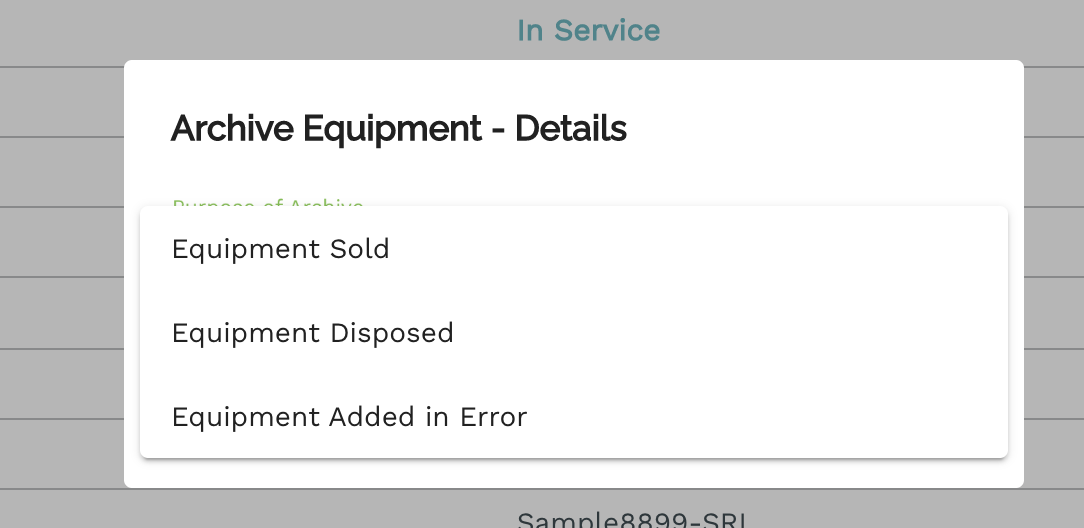Click blank dialog area right of the title
The image size is (1084, 528).
point(820,129)
